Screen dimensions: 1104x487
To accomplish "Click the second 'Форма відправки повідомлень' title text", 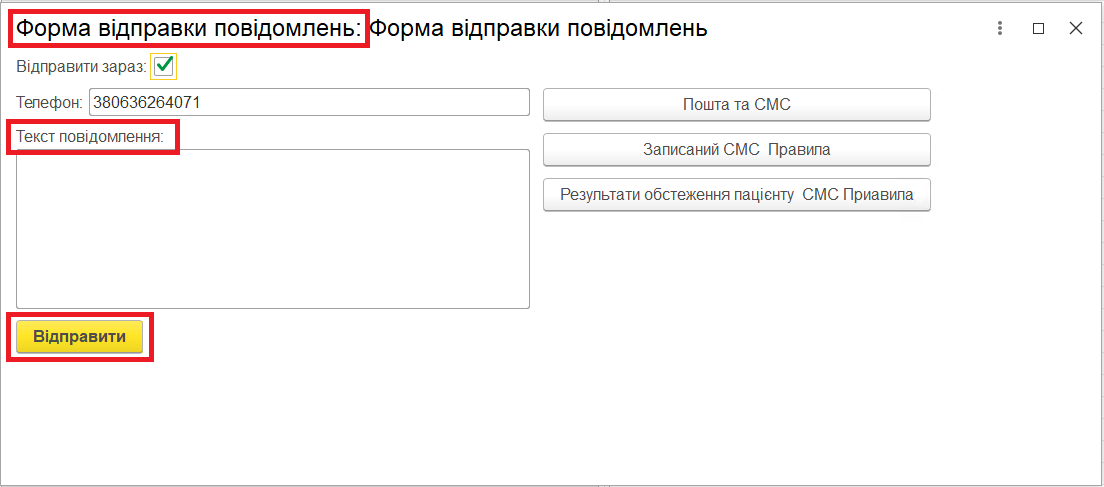I will tap(539, 29).
